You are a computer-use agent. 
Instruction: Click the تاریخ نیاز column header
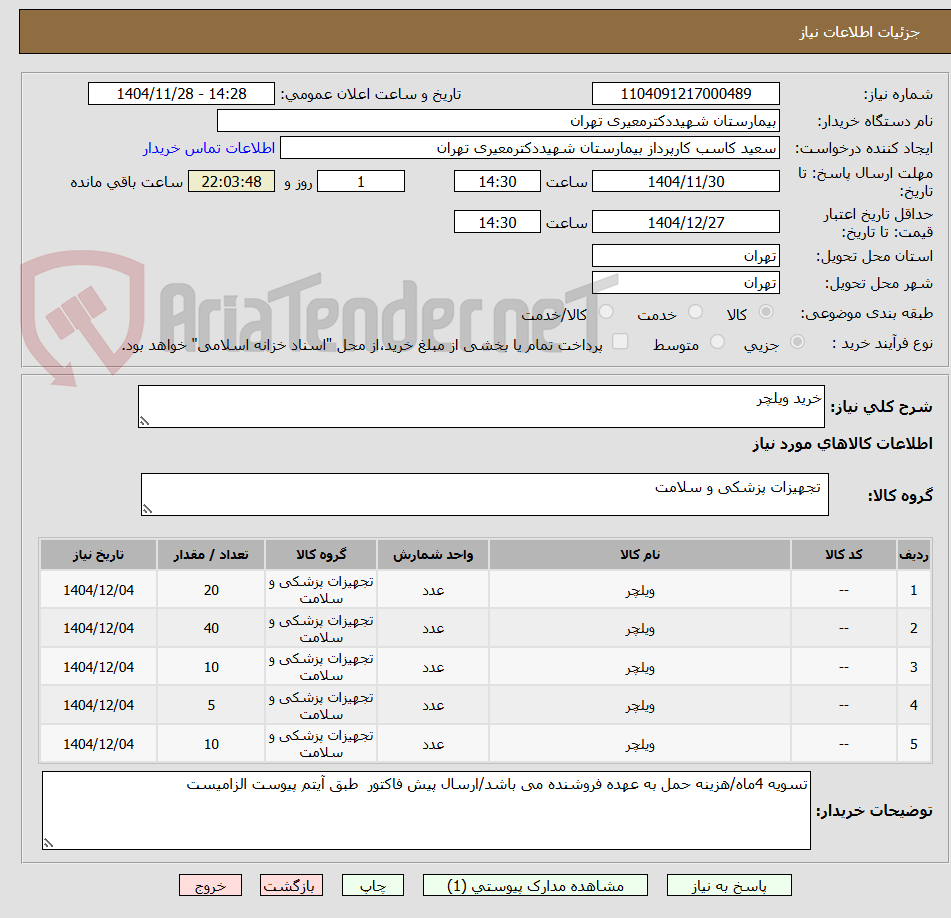[x=98, y=555]
